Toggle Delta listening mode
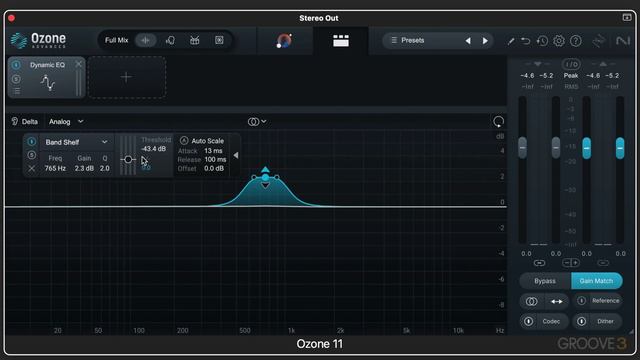 pyautogui.click(x=24, y=122)
